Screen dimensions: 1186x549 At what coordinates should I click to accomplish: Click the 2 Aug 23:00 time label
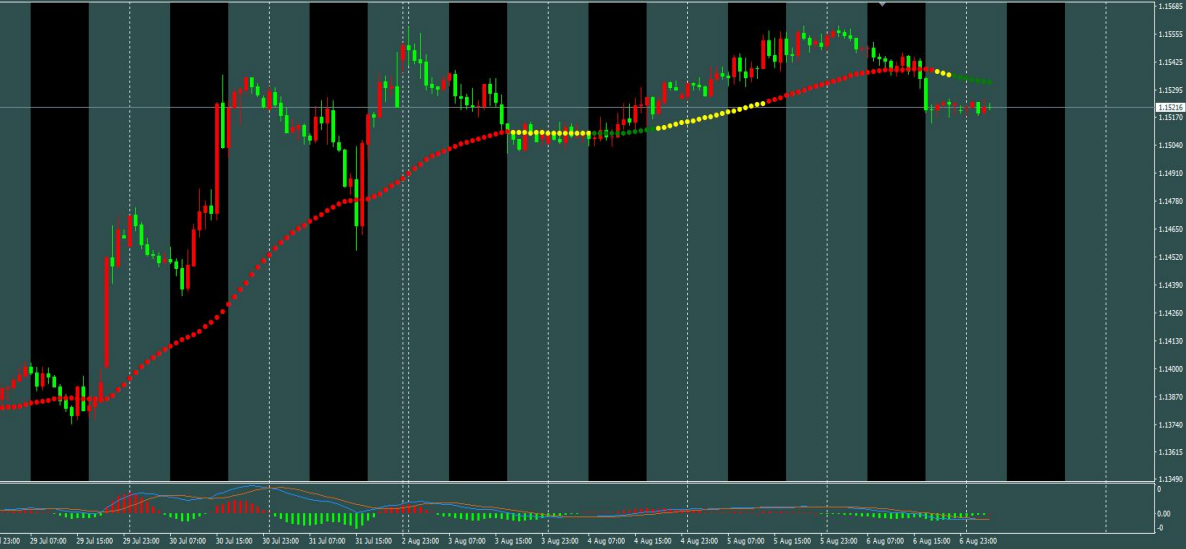tap(420, 541)
